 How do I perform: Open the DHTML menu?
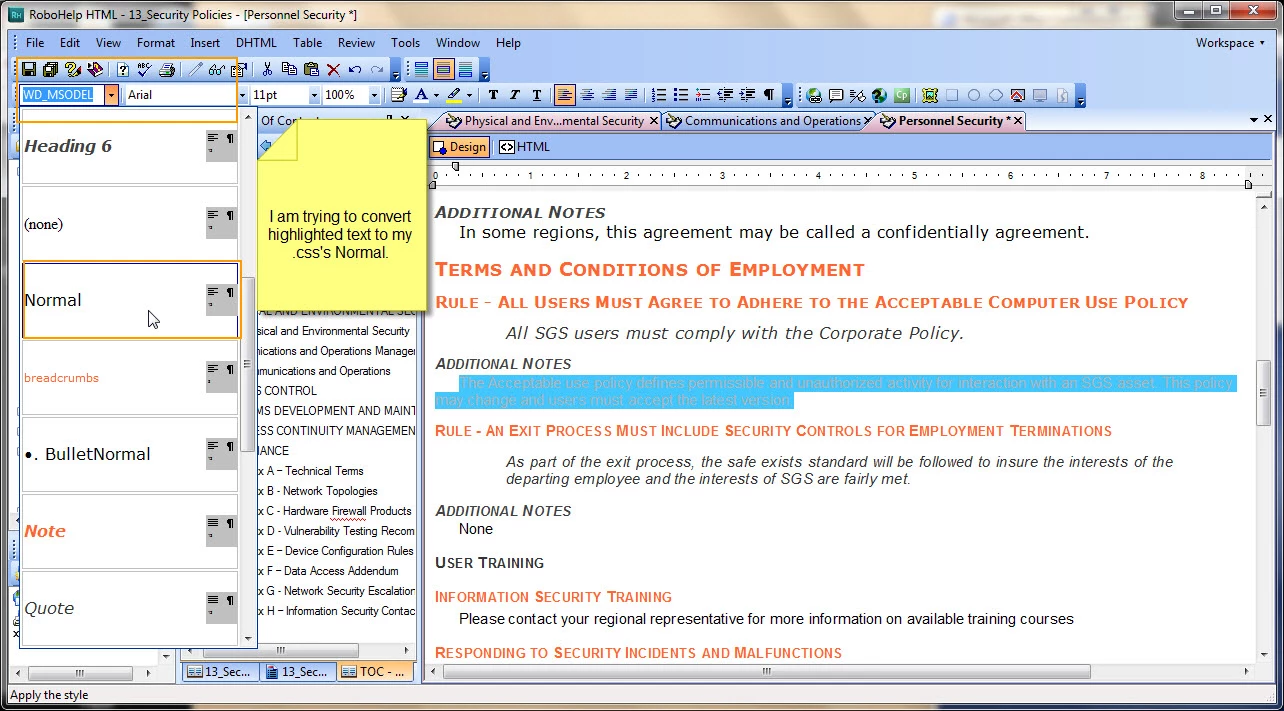point(256,43)
